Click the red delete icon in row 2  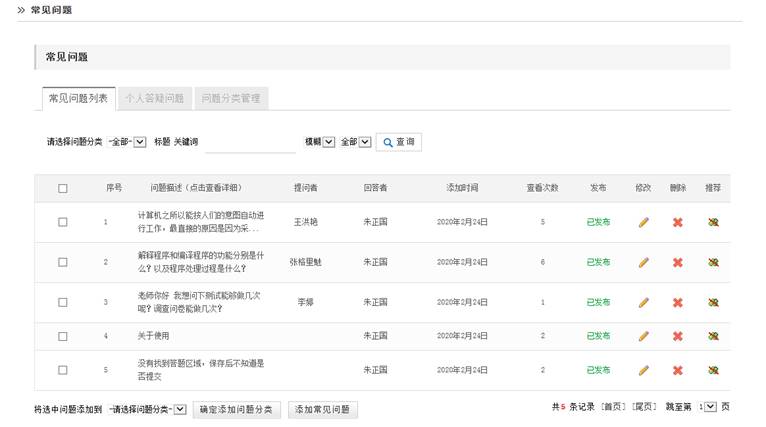coord(677,262)
